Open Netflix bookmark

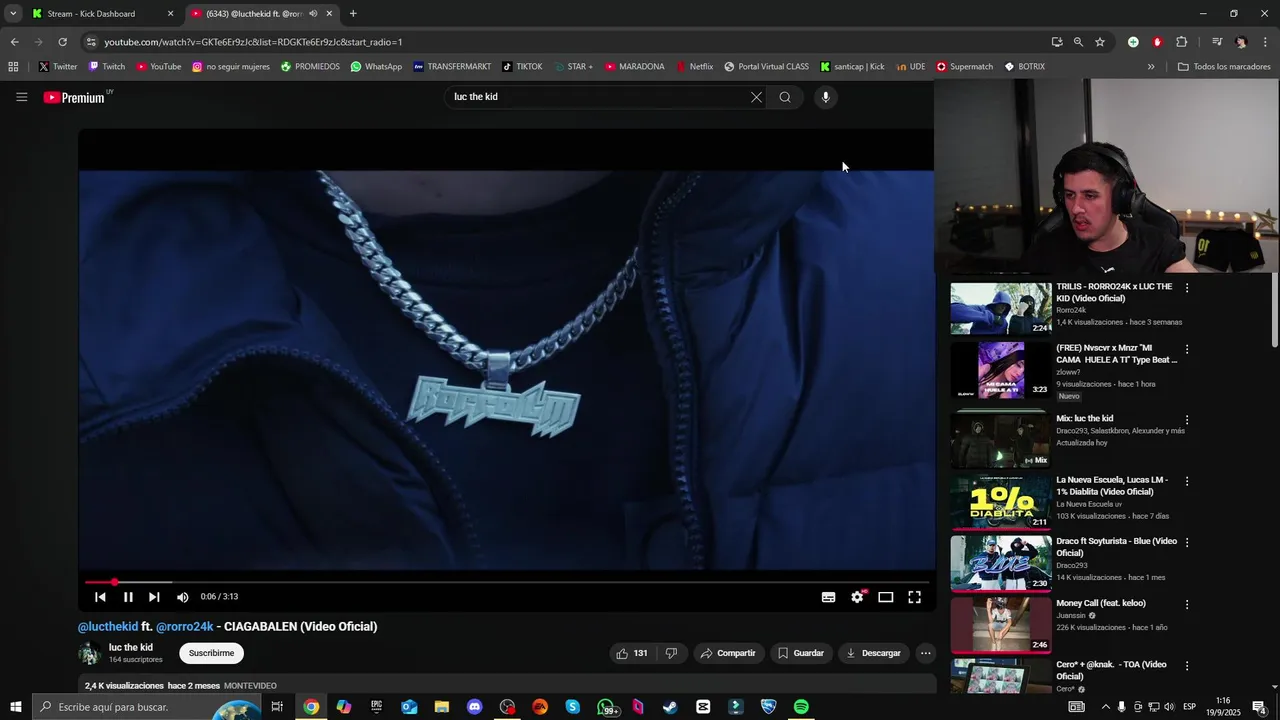pyautogui.click(x=694, y=67)
